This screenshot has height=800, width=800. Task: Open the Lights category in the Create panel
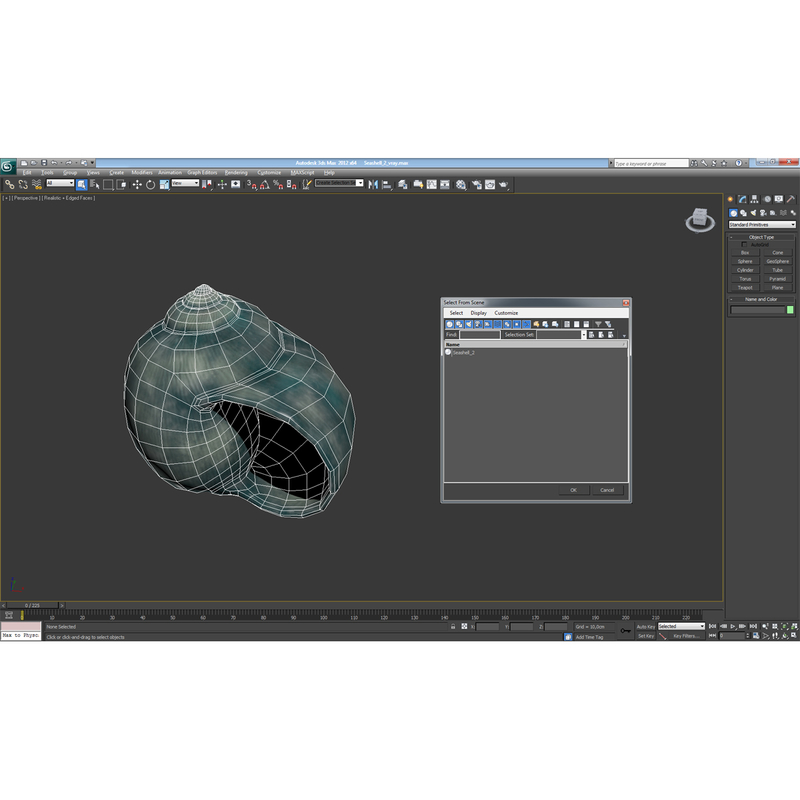point(751,213)
